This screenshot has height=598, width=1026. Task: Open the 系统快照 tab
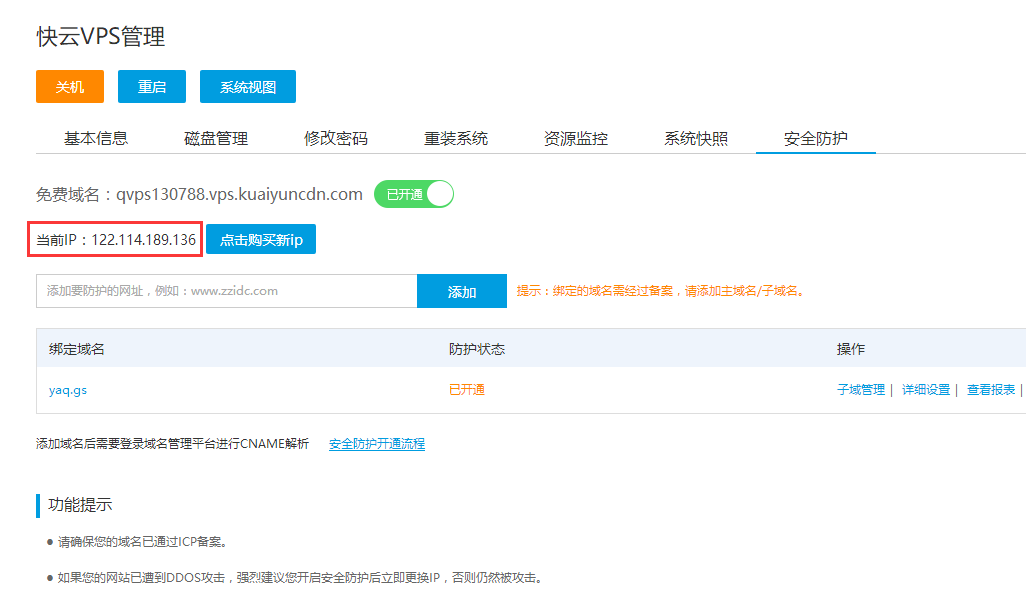[x=696, y=139]
